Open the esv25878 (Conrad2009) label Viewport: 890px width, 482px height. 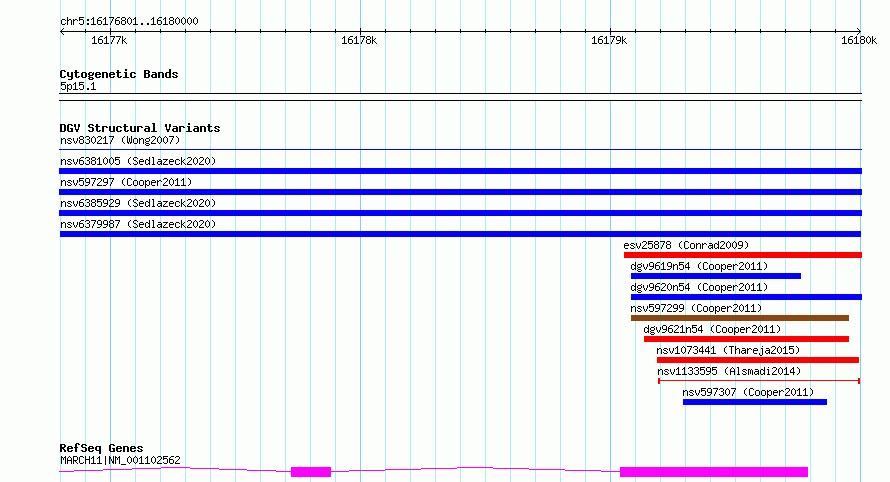coord(686,245)
